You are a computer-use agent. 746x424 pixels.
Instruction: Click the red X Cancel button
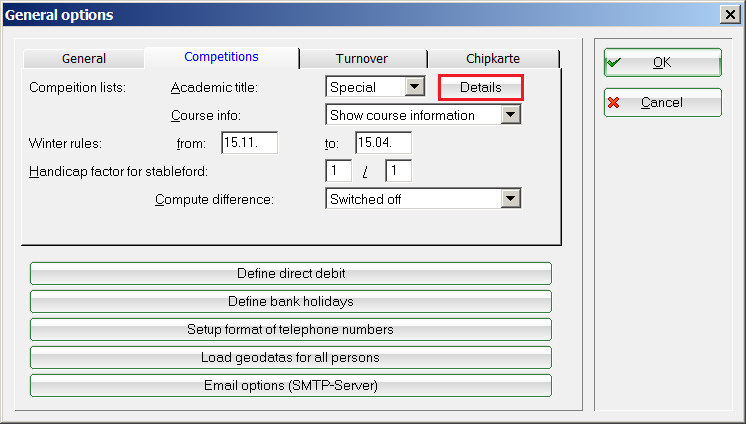point(662,102)
